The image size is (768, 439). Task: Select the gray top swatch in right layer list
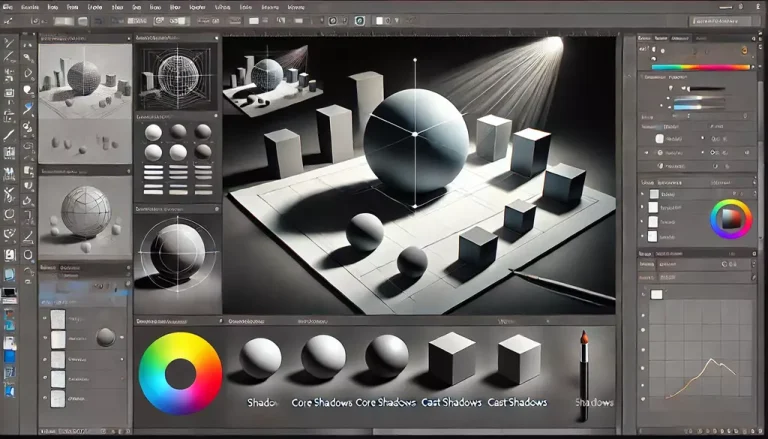point(654,194)
